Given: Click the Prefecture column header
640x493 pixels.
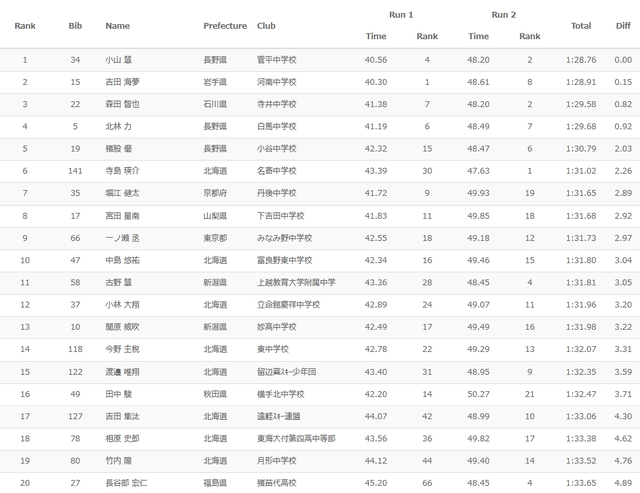Looking at the screenshot, I should pos(225,26).
